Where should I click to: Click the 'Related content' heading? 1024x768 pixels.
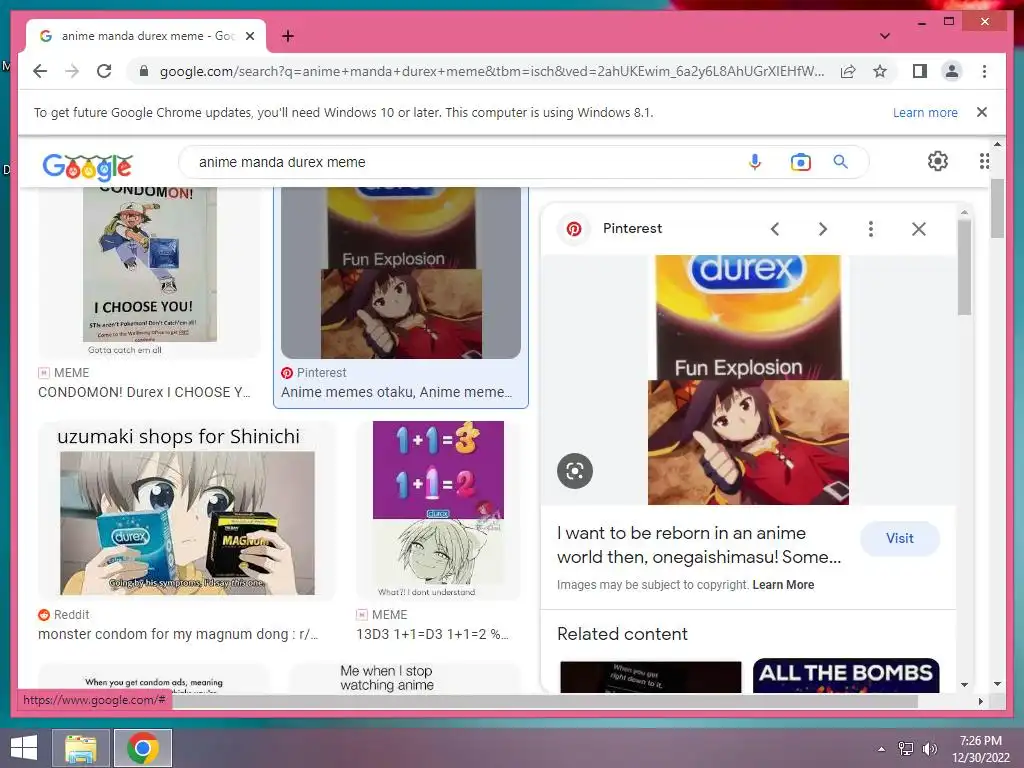[x=622, y=634]
